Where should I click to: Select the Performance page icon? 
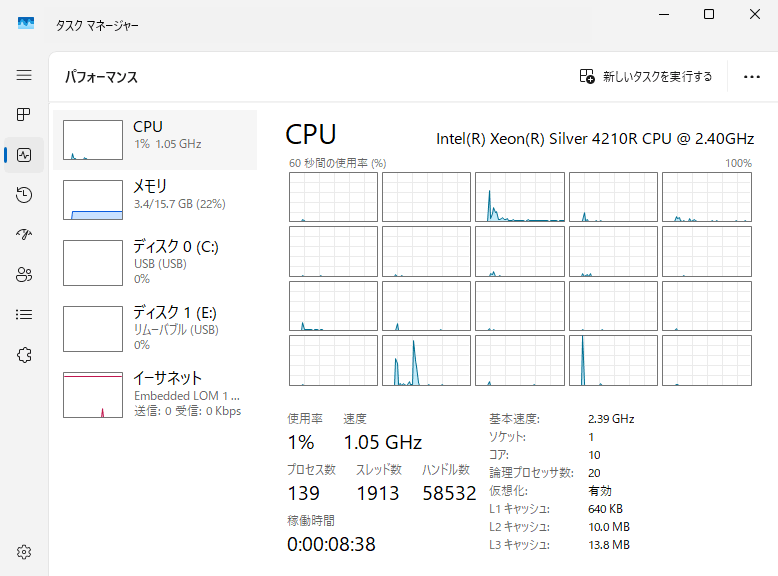tap(24, 155)
